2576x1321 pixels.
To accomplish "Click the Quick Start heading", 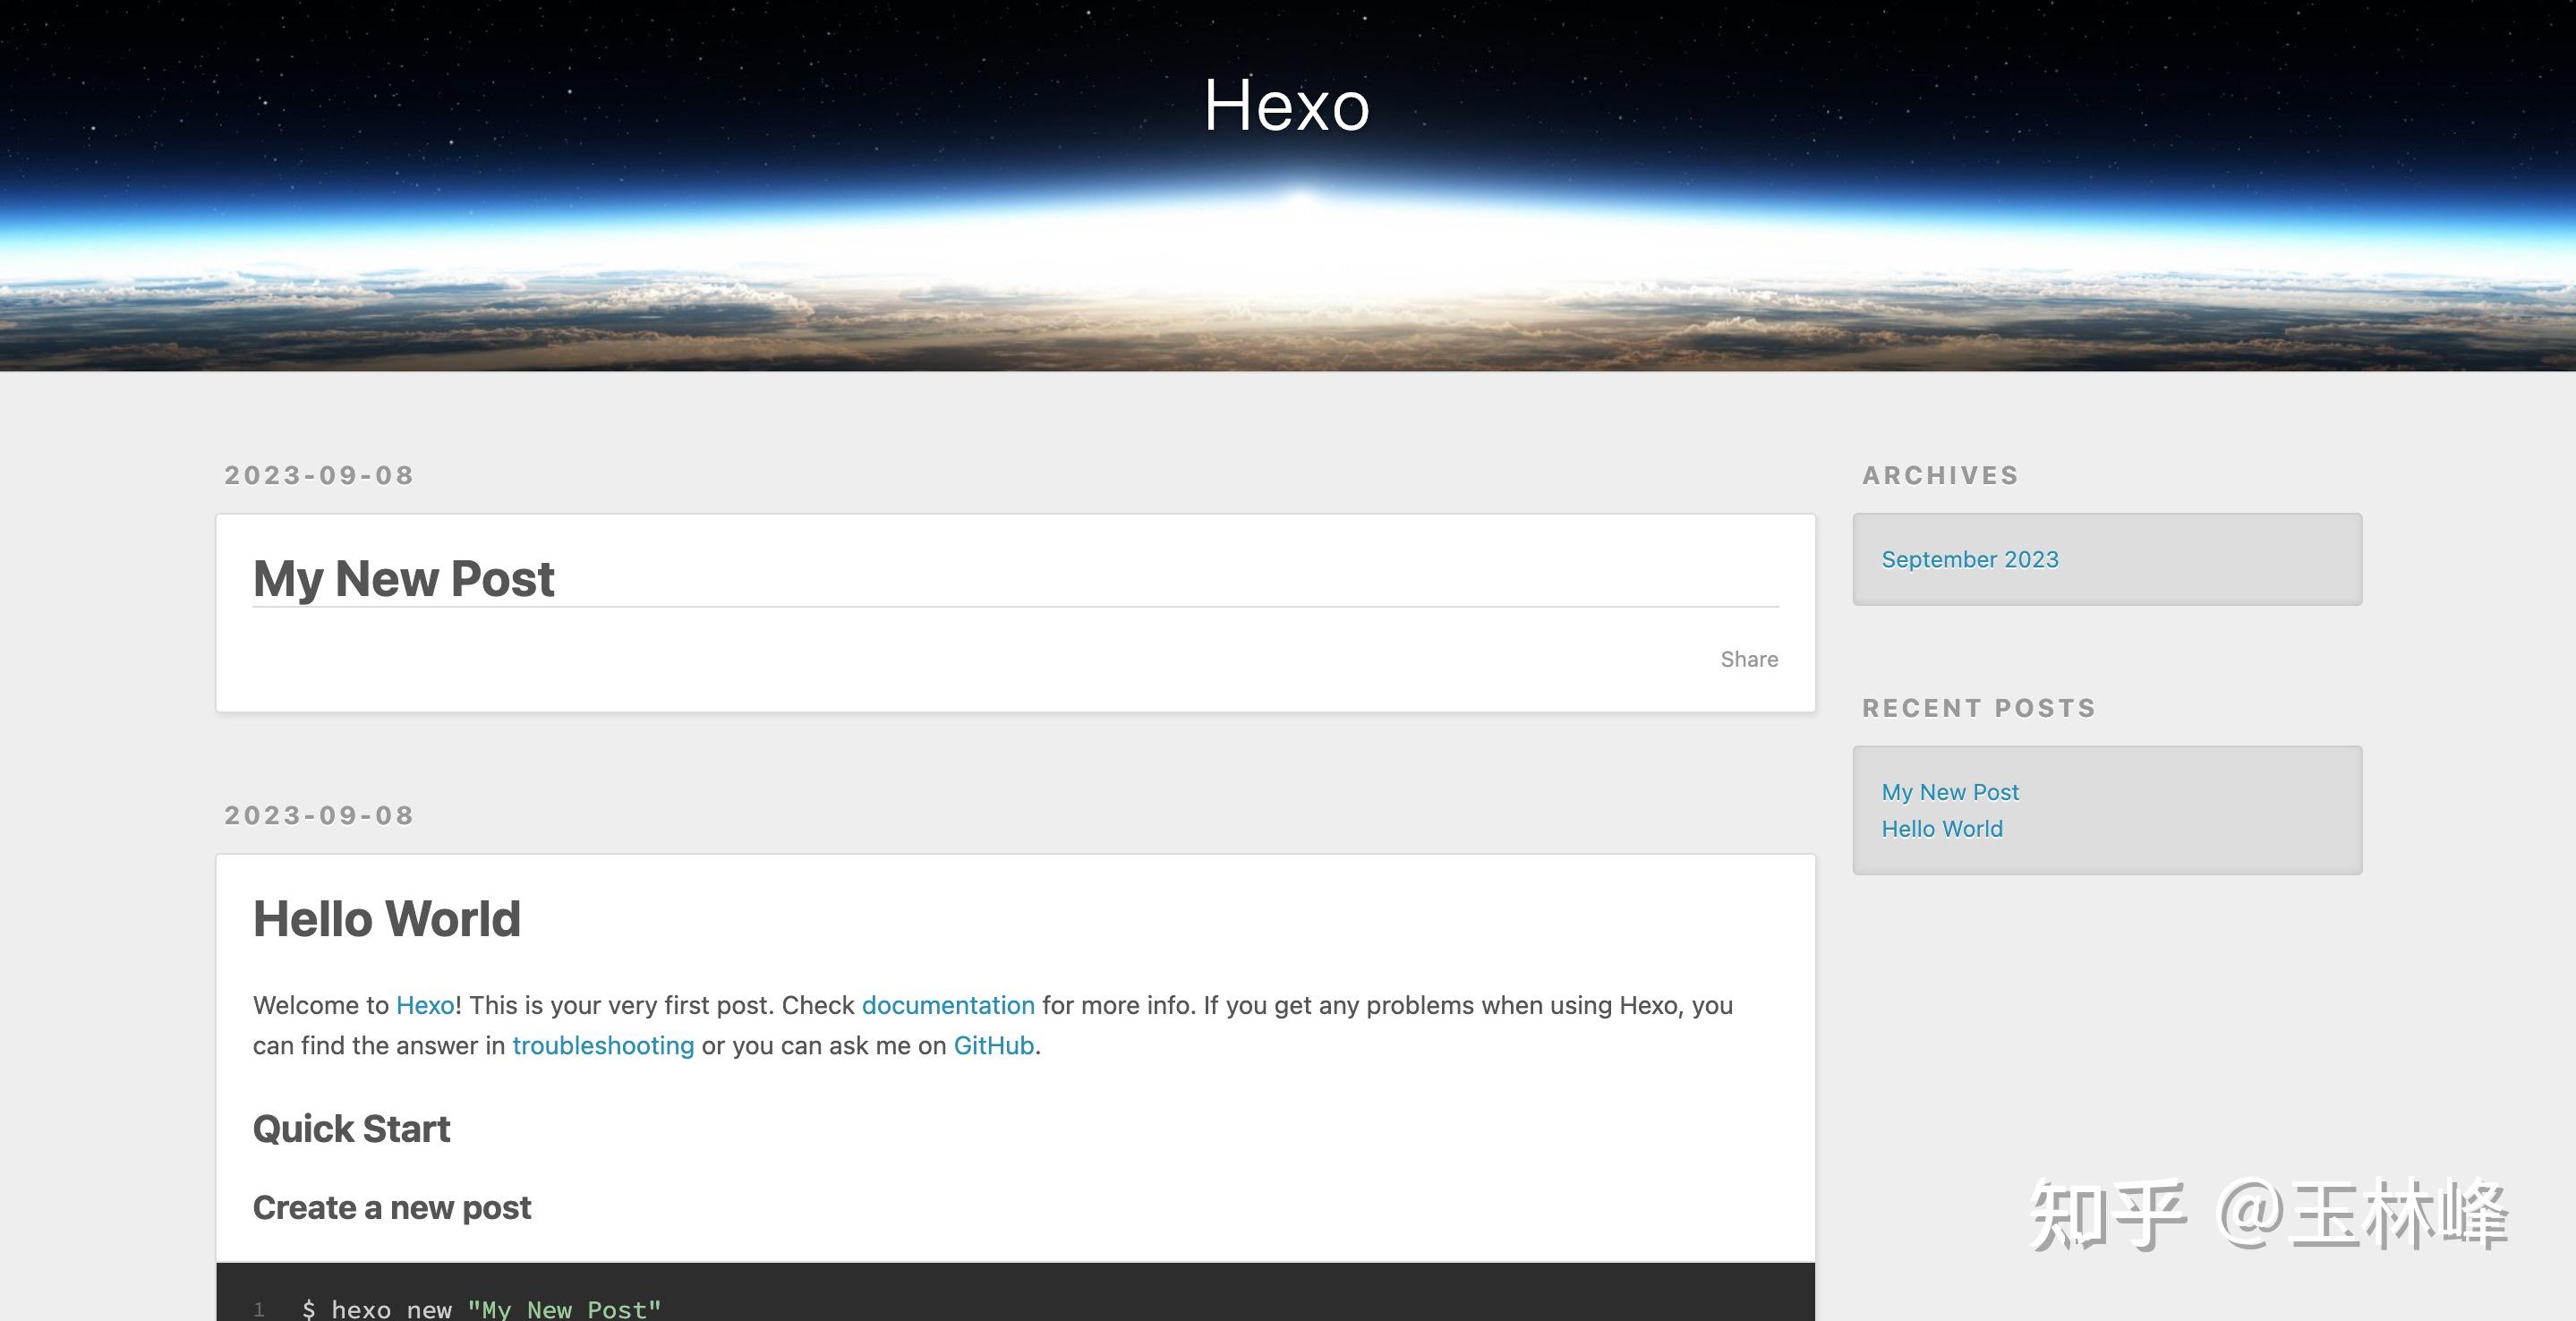I will 351,1129.
